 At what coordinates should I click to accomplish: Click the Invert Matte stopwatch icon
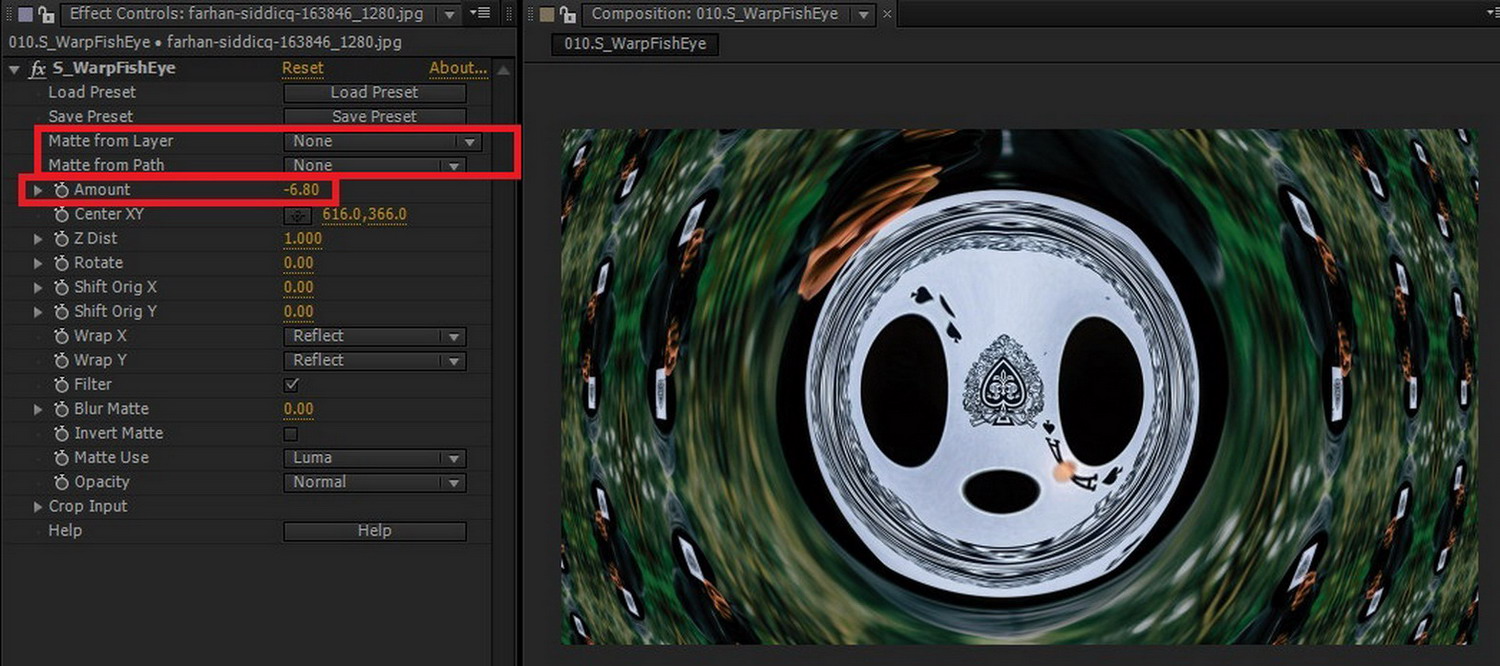point(62,433)
